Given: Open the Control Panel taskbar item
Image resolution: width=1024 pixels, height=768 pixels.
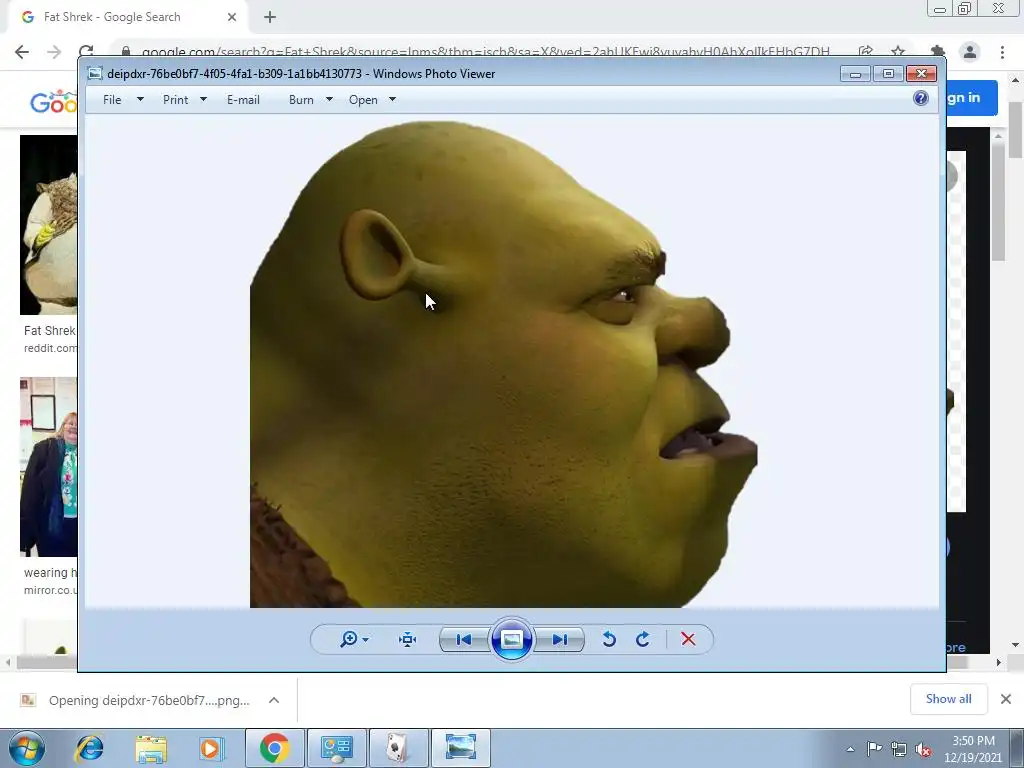Looking at the screenshot, I should [336, 748].
